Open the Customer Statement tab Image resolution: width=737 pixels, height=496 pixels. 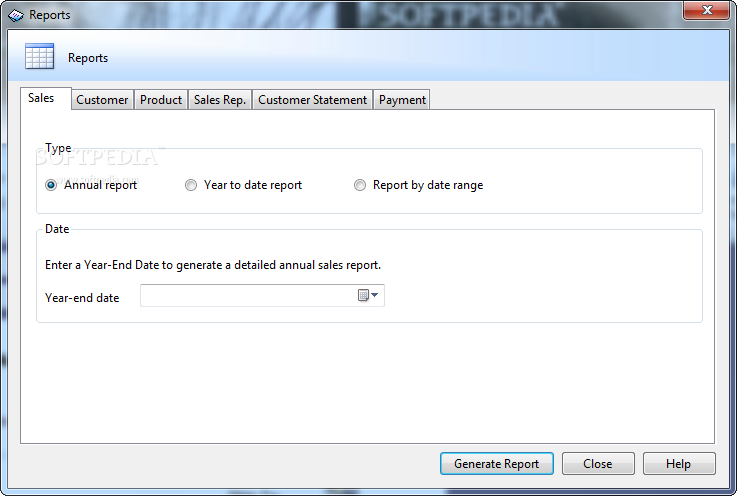(313, 100)
